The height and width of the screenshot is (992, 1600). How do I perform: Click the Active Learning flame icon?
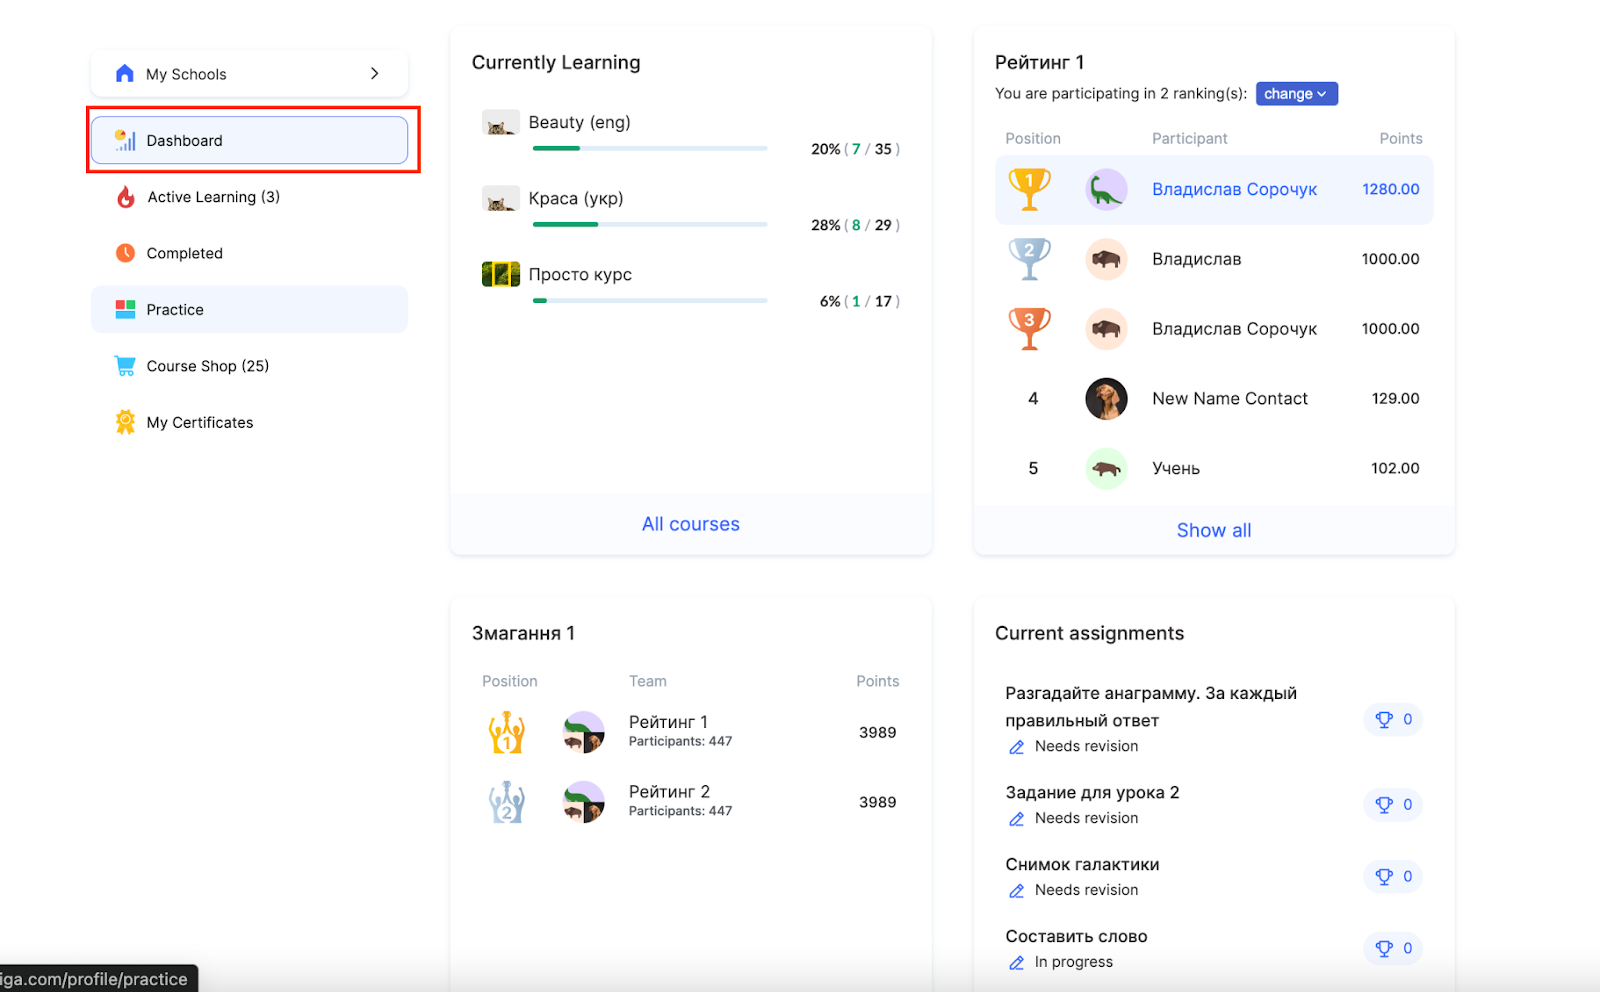click(x=125, y=197)
